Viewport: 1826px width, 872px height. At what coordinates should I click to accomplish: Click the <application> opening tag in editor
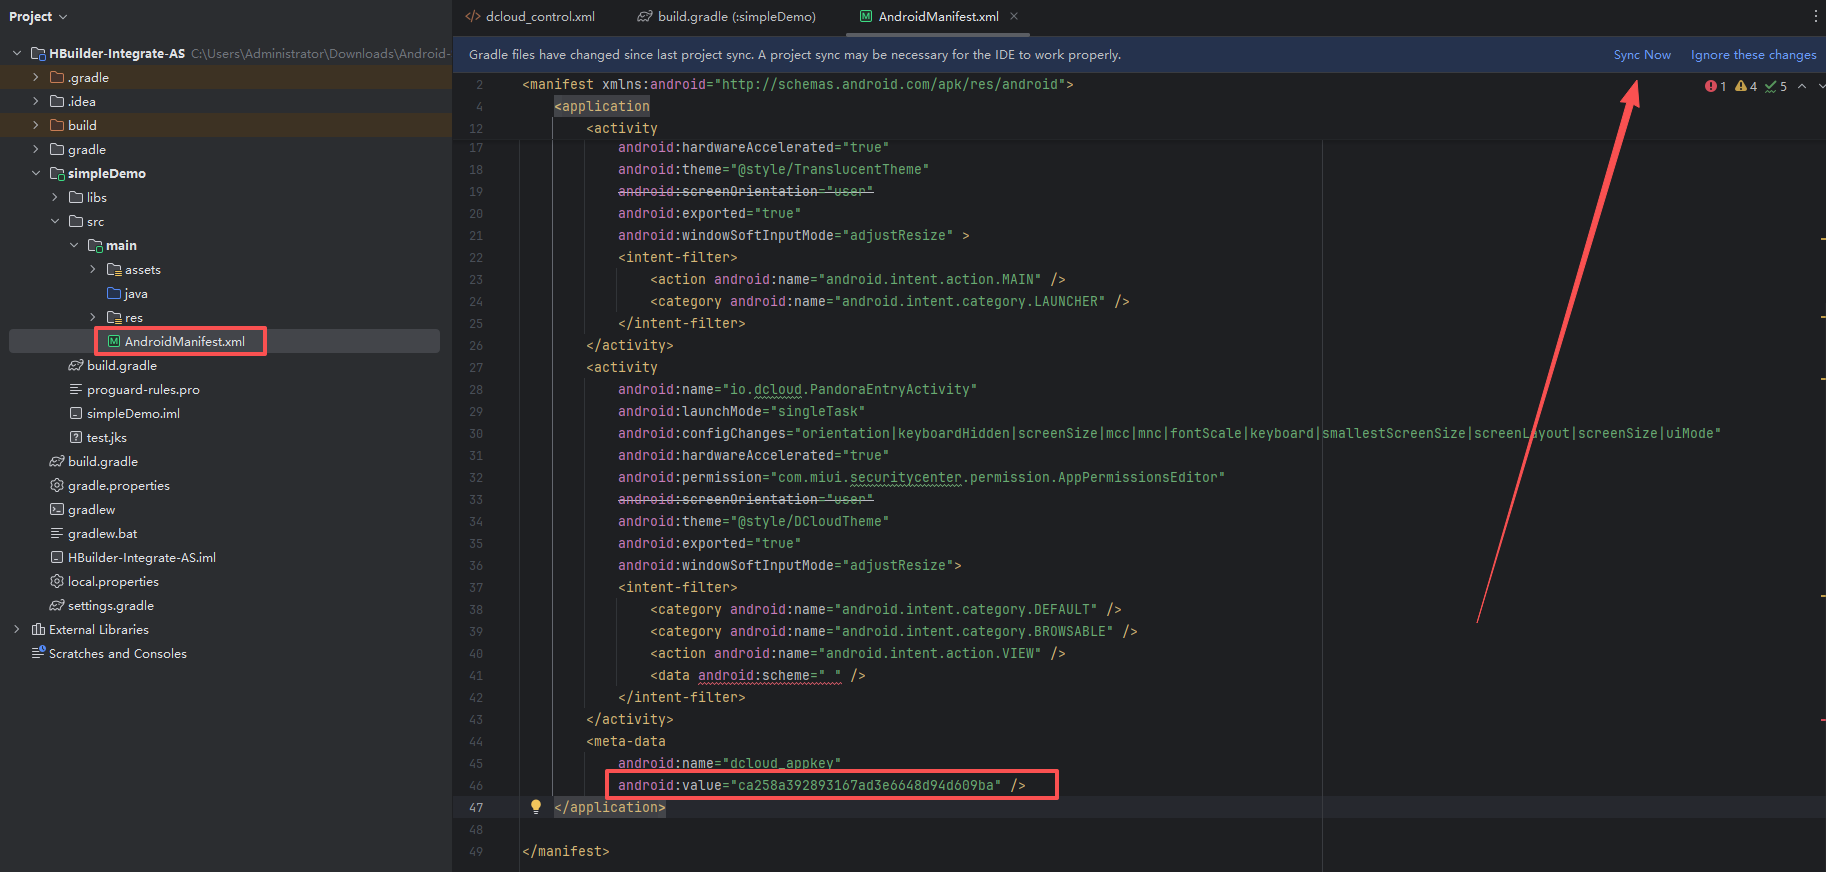tap(602, 106)
